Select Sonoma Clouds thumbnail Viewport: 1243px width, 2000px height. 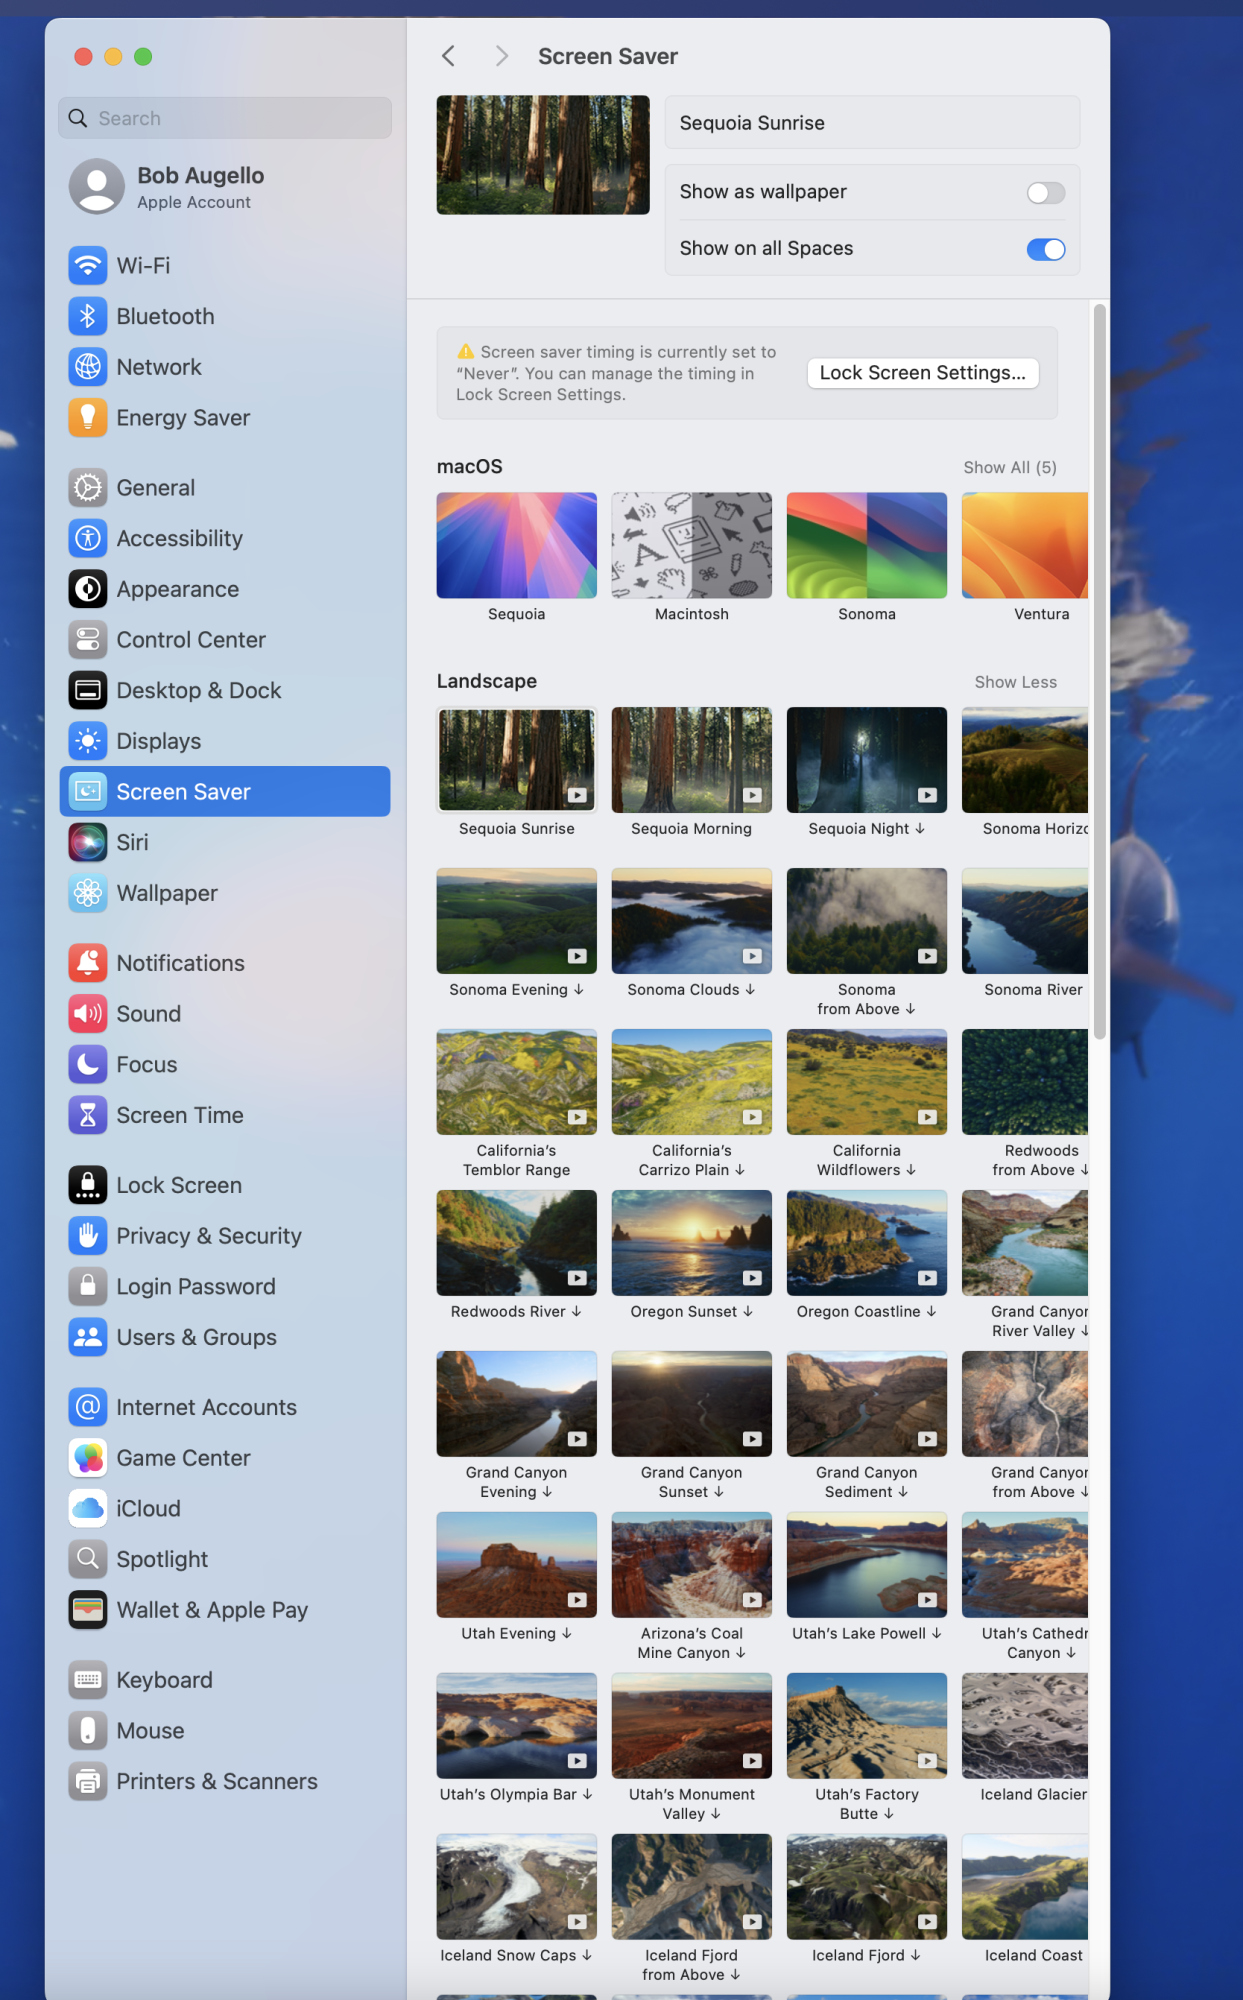click(x=692, y=921)
